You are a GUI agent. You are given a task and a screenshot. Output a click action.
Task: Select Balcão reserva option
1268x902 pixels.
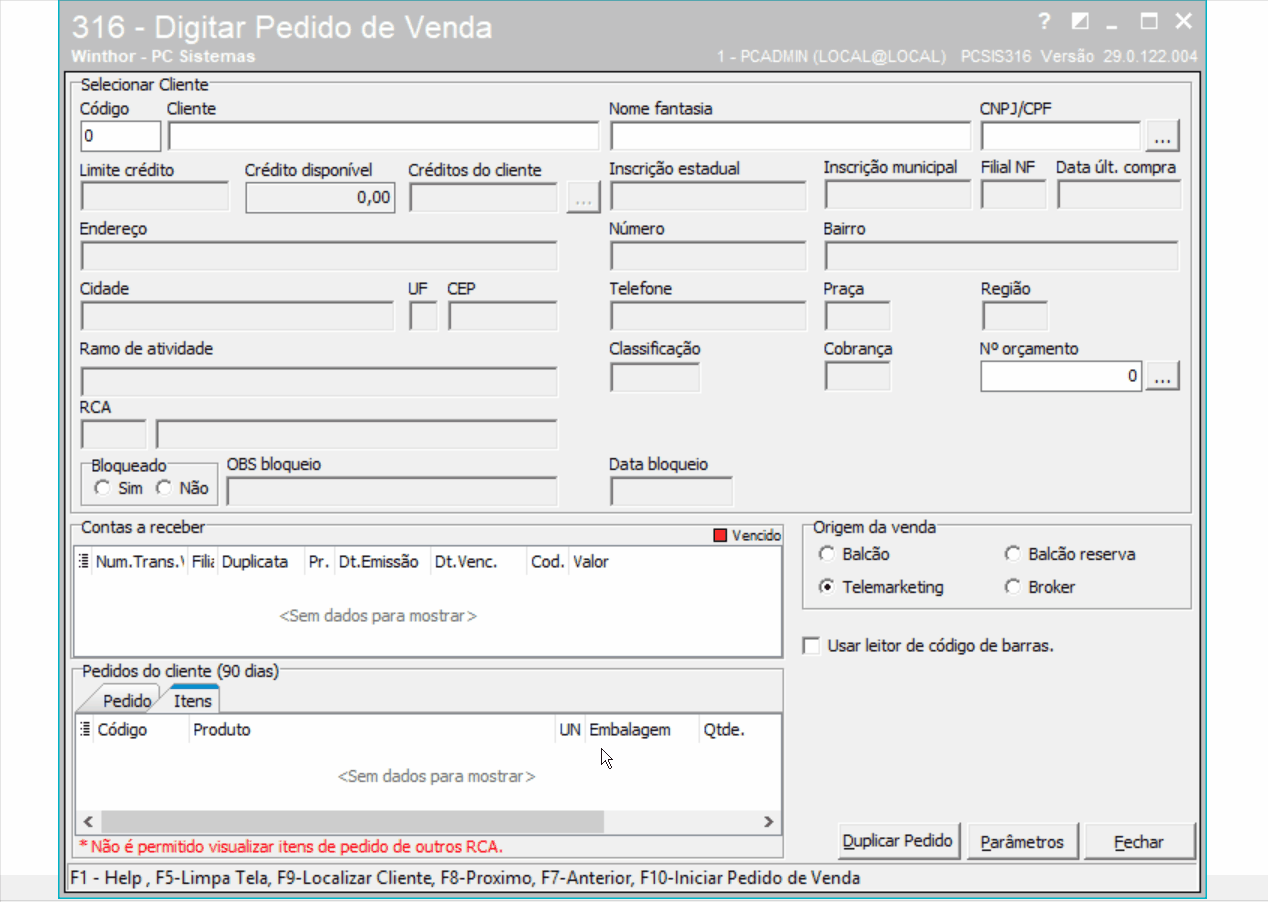coord(1012,554)
